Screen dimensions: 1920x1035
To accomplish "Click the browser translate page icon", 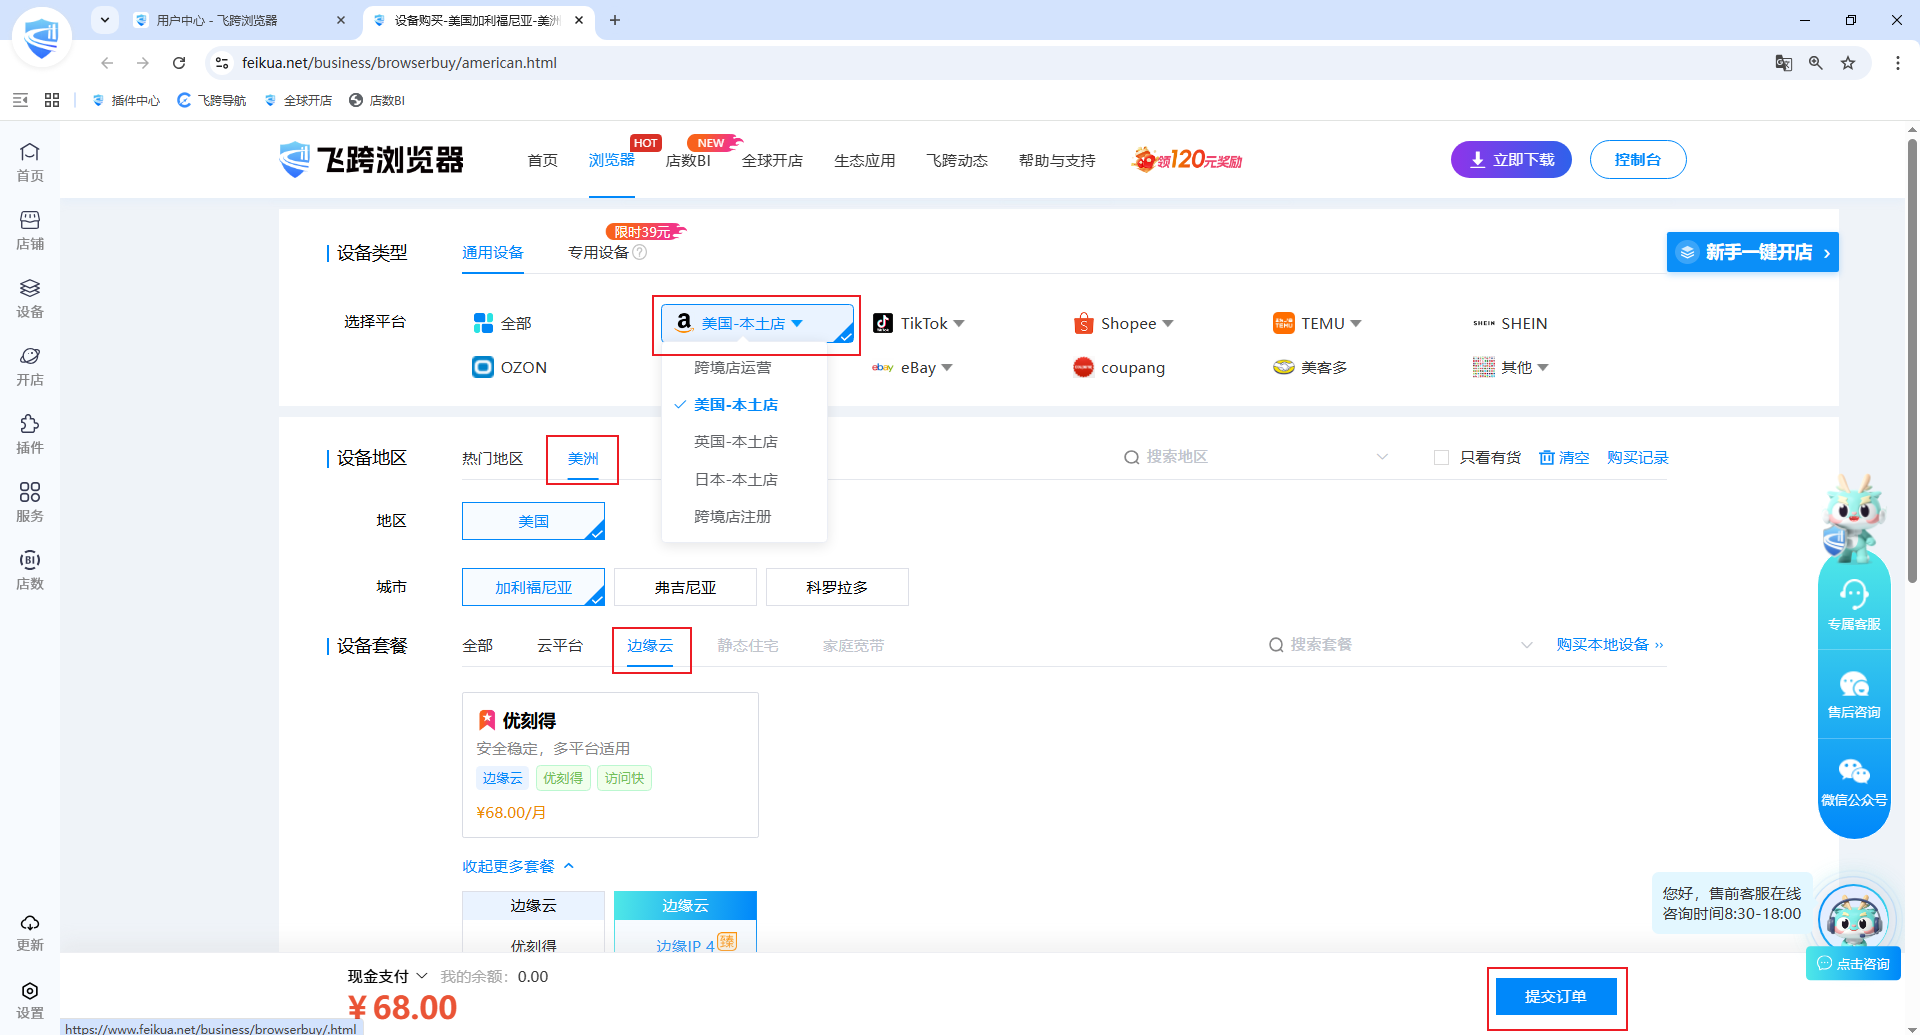I will point(1784,63).
